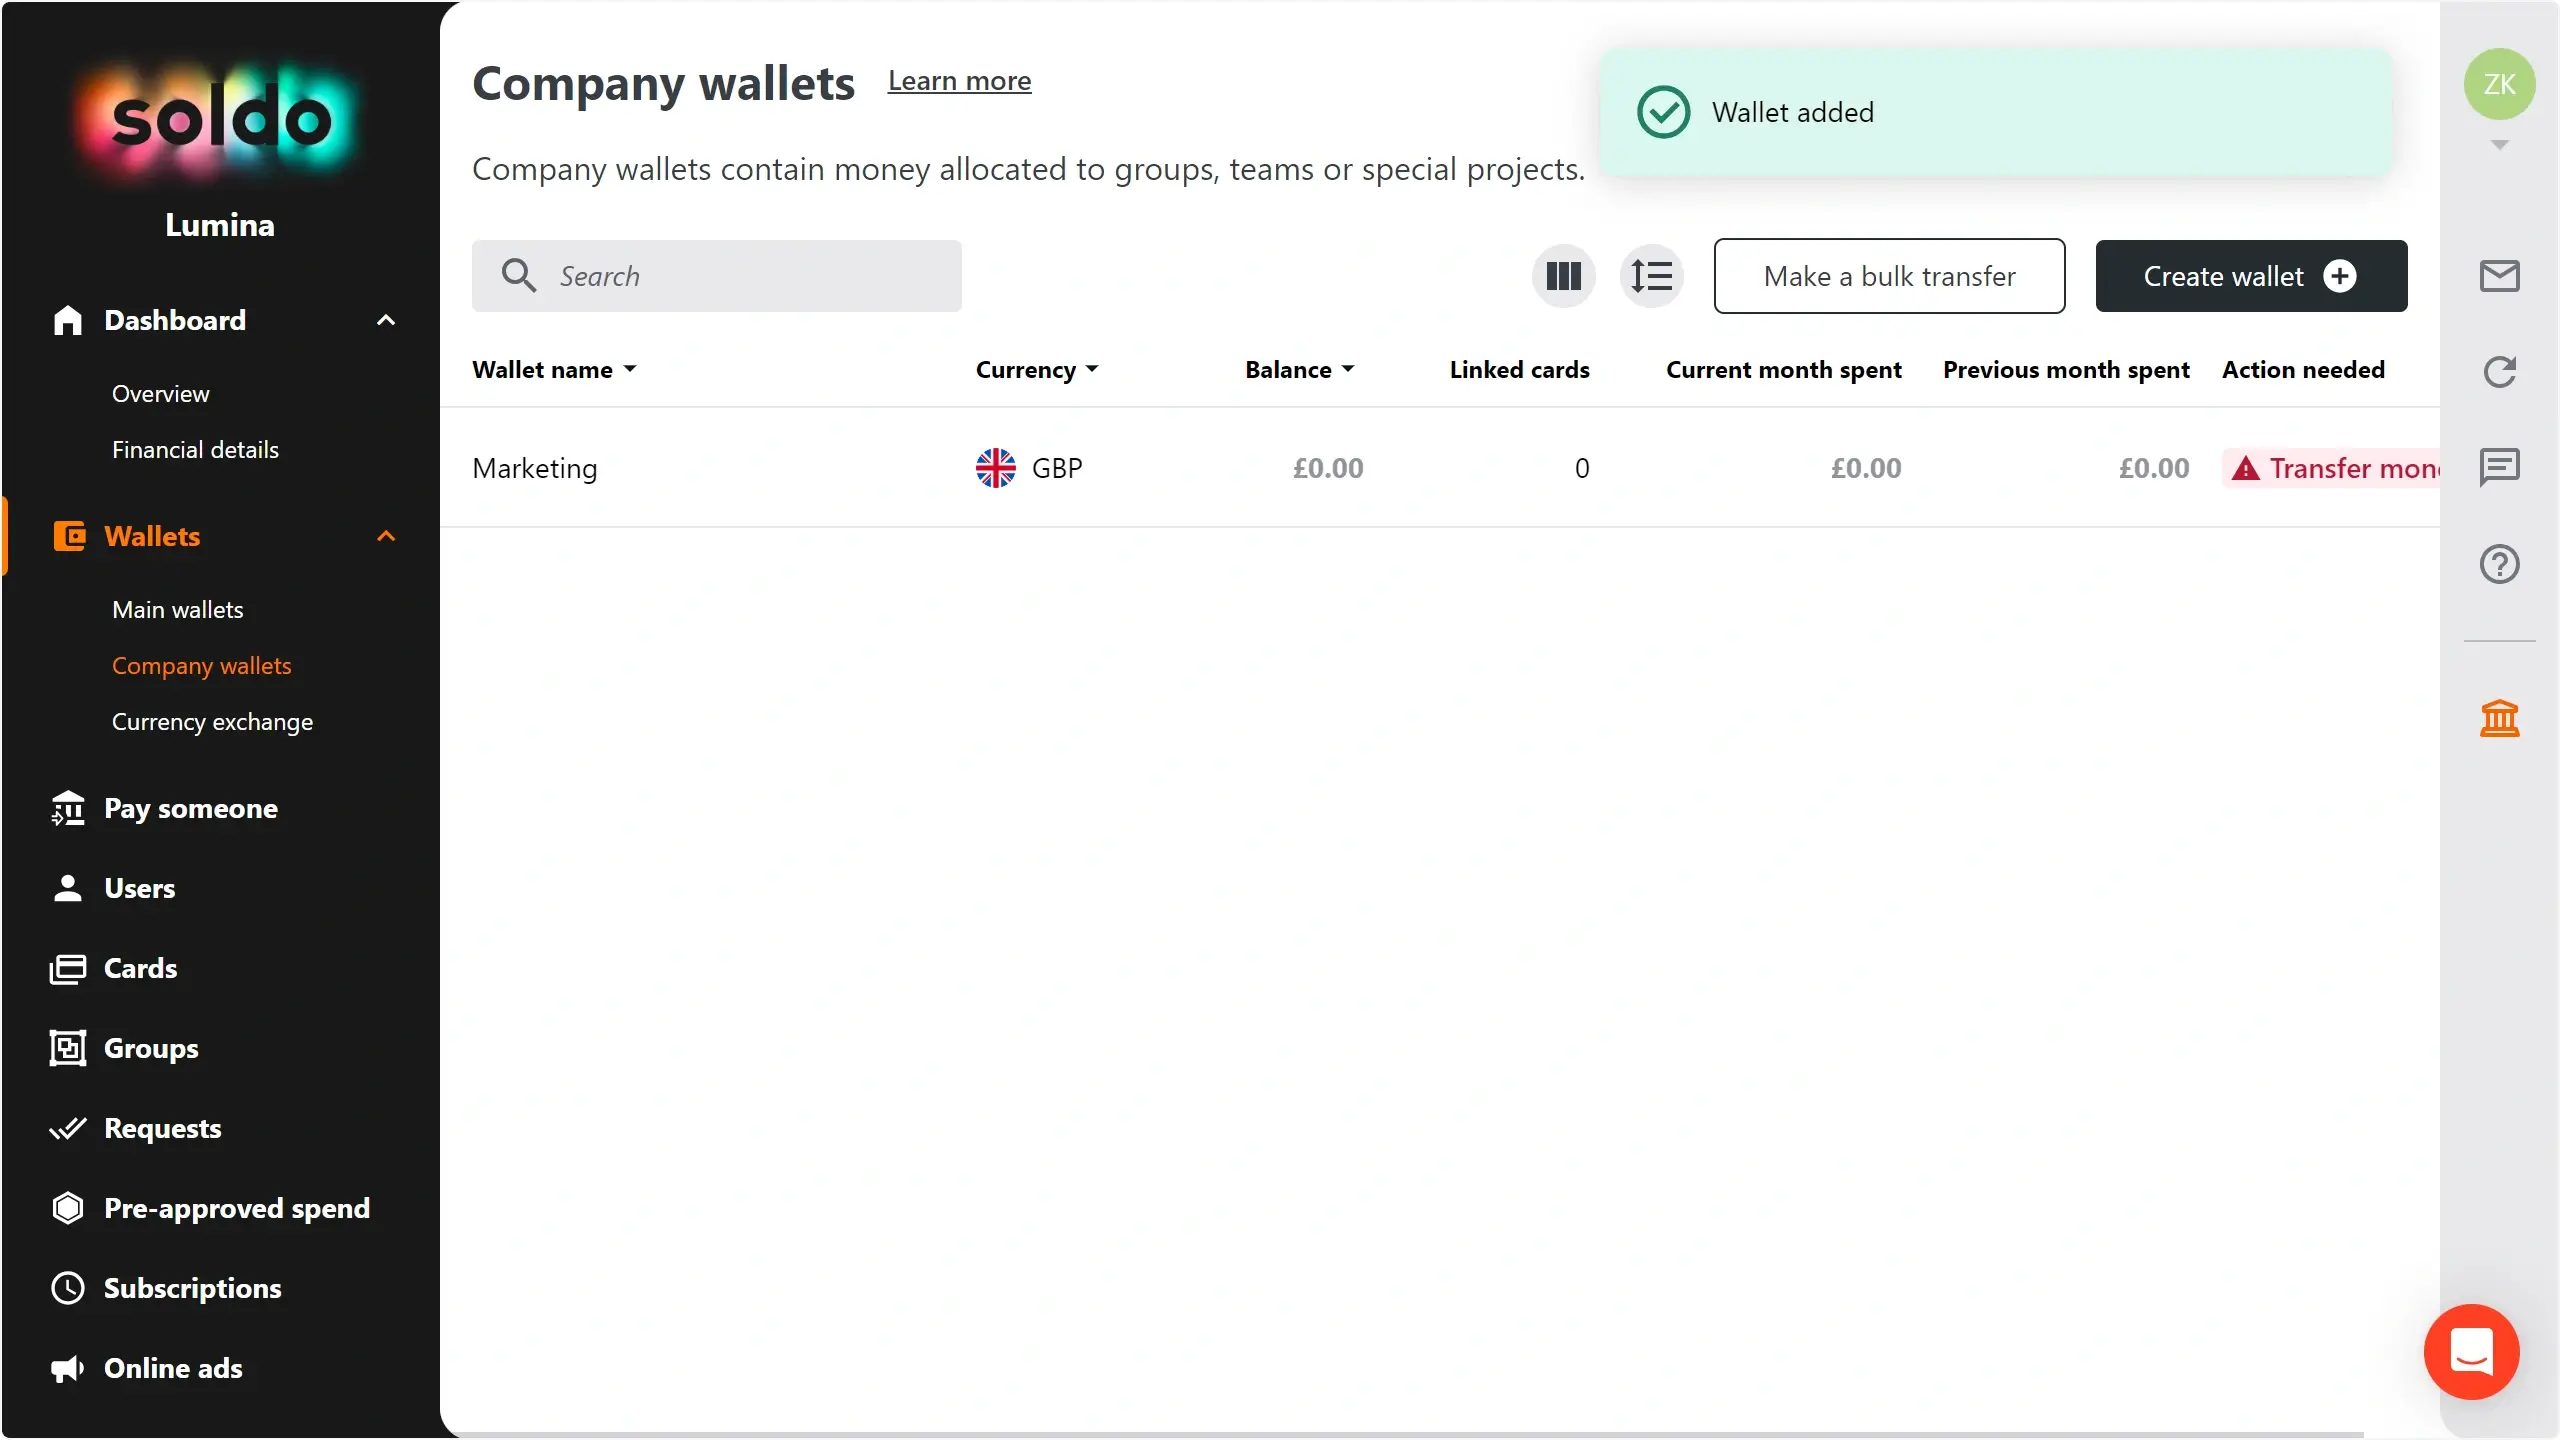Screen dimensions: 2560x1440
Task: Click the Requests double-check icon
Action: coord(68,1128)
